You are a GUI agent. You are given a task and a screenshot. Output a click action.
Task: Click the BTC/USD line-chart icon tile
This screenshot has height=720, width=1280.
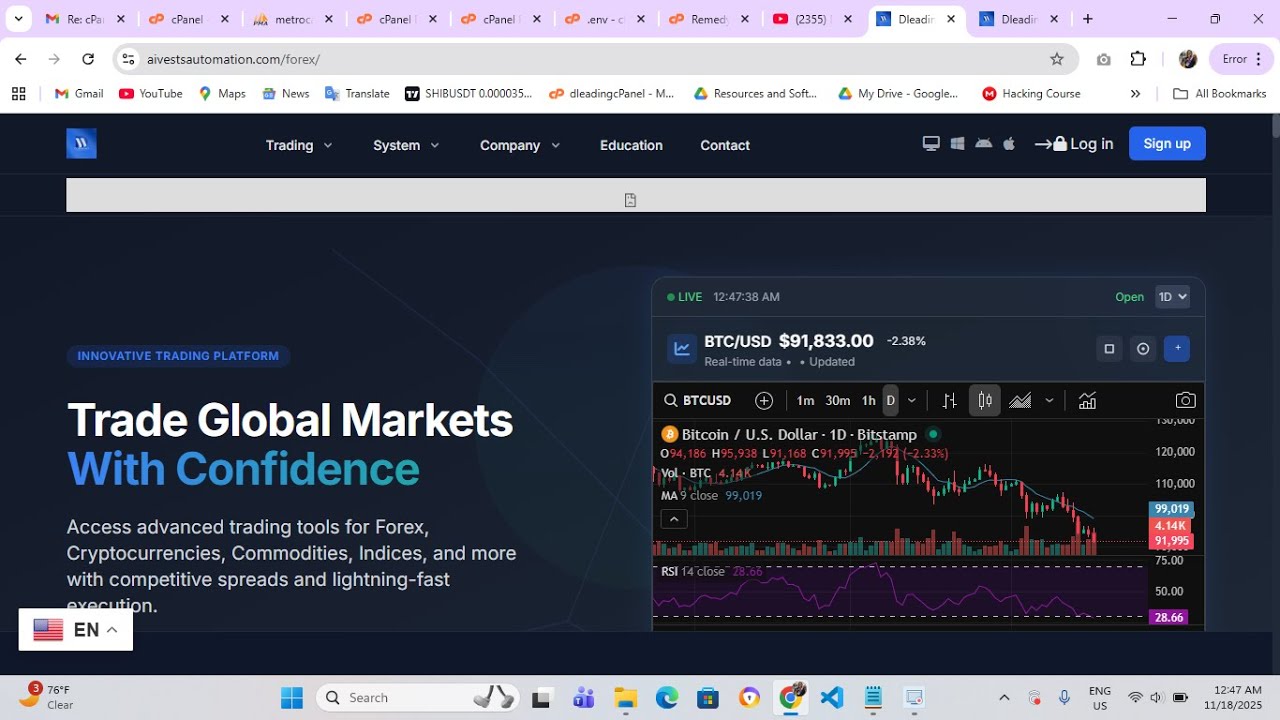click(x=682, y=349)
